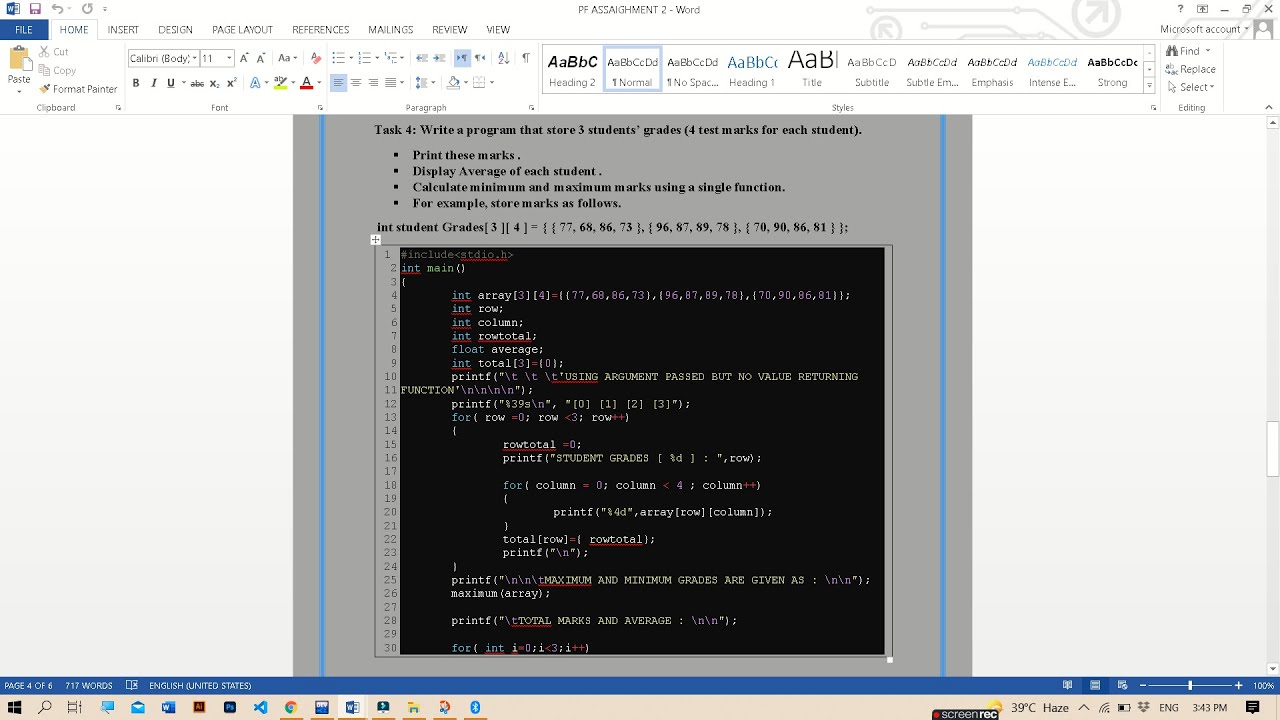Click the Cut command
1280x720 pixels.
[54, 52]
